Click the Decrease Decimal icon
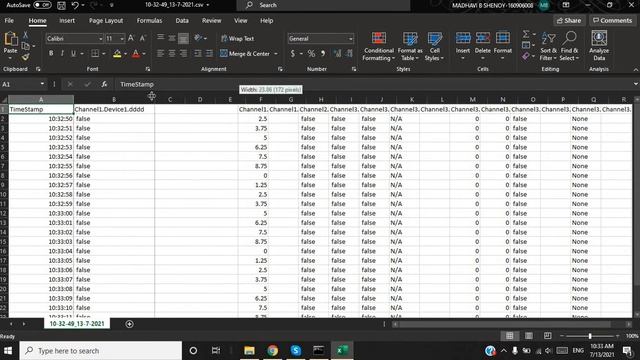The width and height of the screenshot is (640, 360). tap(349, 53)
